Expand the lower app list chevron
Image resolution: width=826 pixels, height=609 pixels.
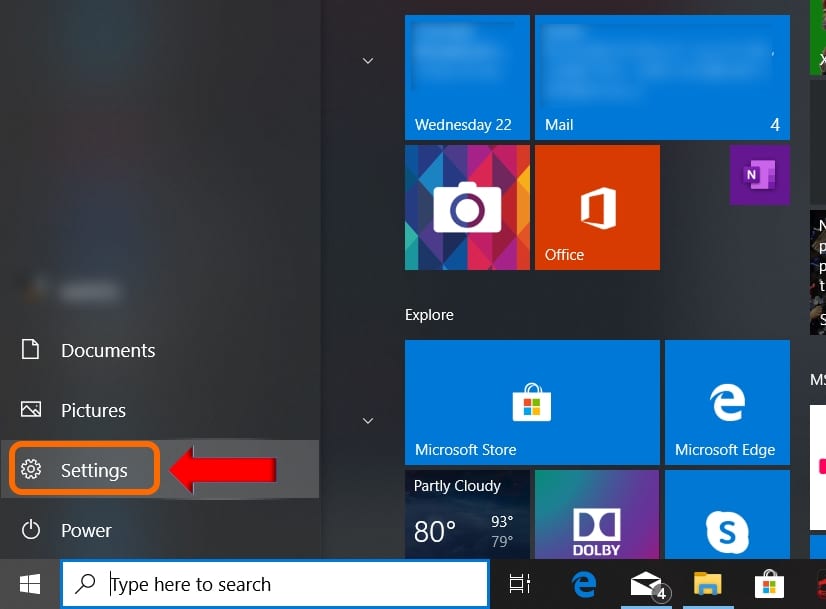click(368, 420)
